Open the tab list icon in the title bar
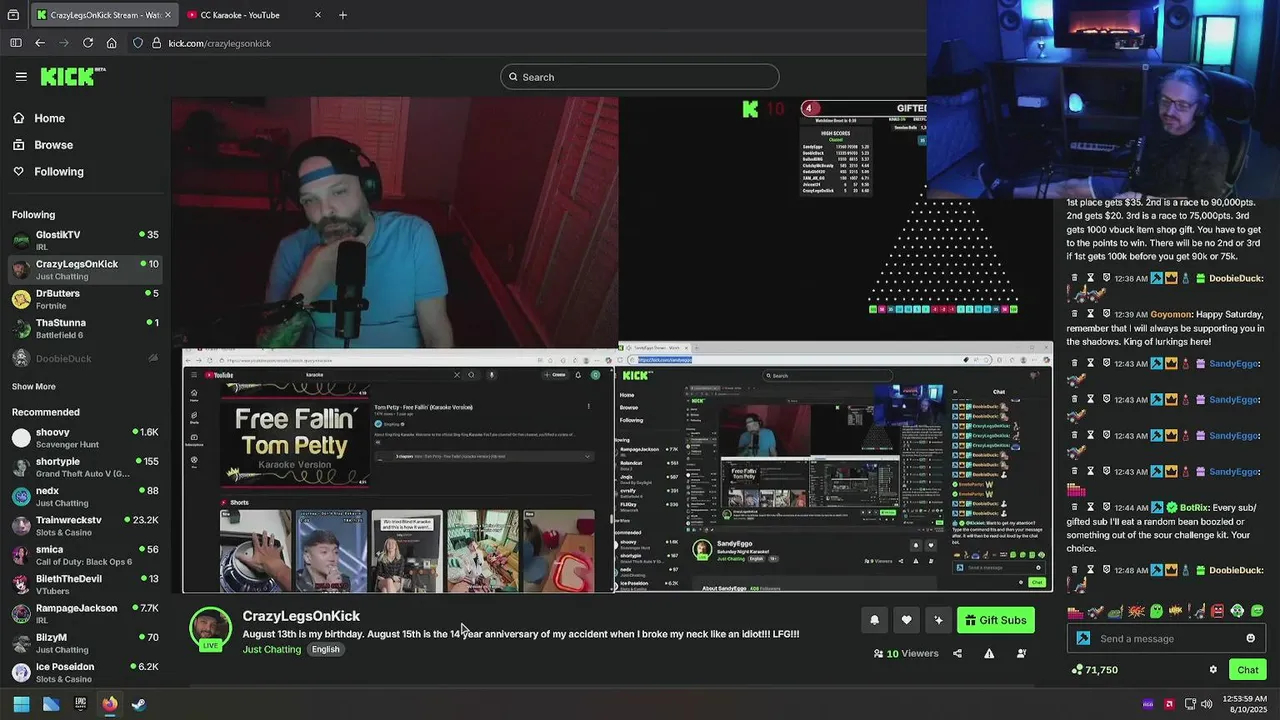Viewport: 1280px width, 720px height. (13, 15)
